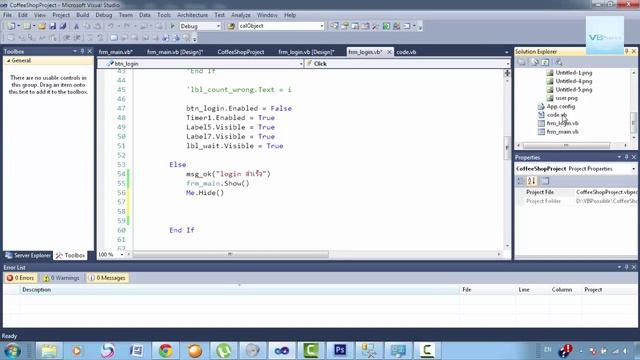Click the Property Pages icon in Properties
Screen dimensions: 640x360
point(545,181)
